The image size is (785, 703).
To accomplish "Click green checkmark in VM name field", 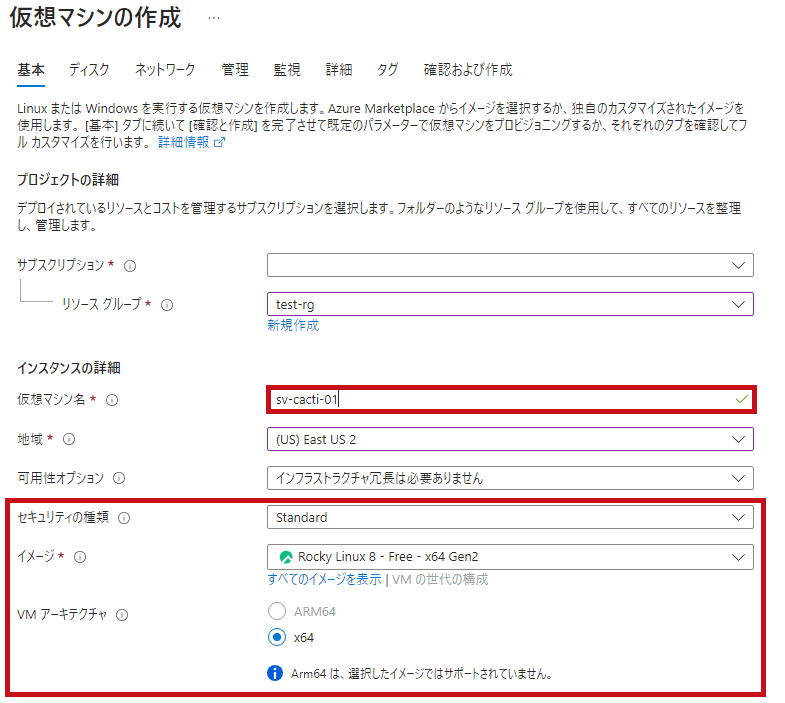I will click(742, 399).
